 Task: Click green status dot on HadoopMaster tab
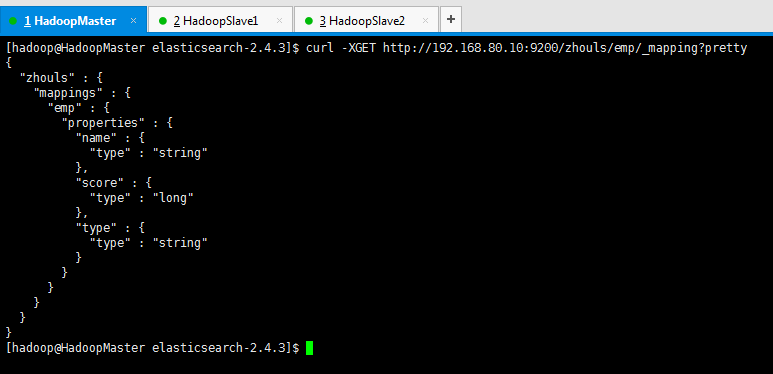tap(13, 21)
